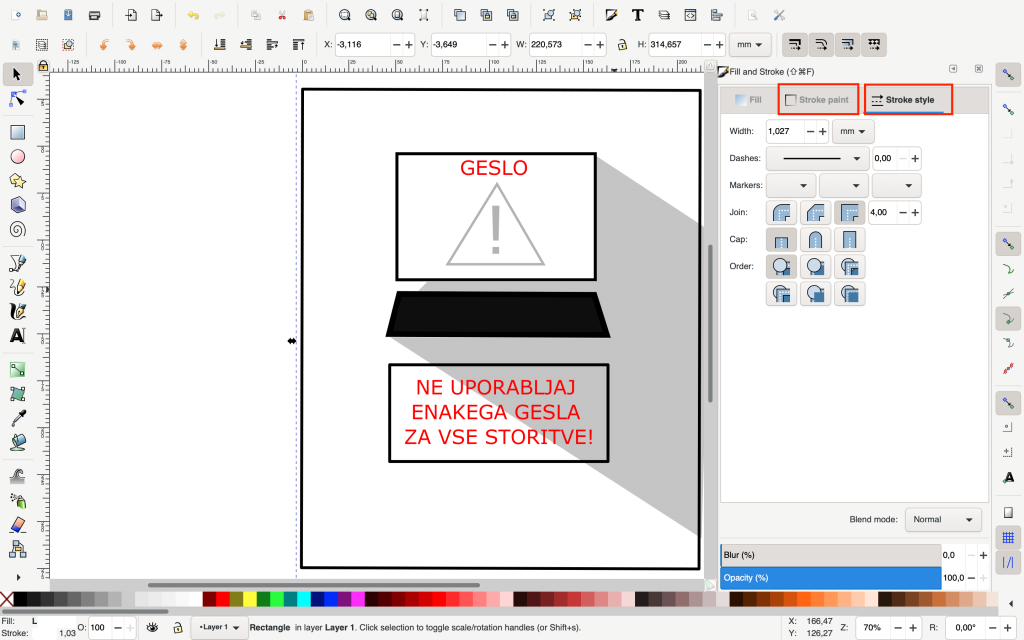Pick the 3D box tool

pos(18,205)
